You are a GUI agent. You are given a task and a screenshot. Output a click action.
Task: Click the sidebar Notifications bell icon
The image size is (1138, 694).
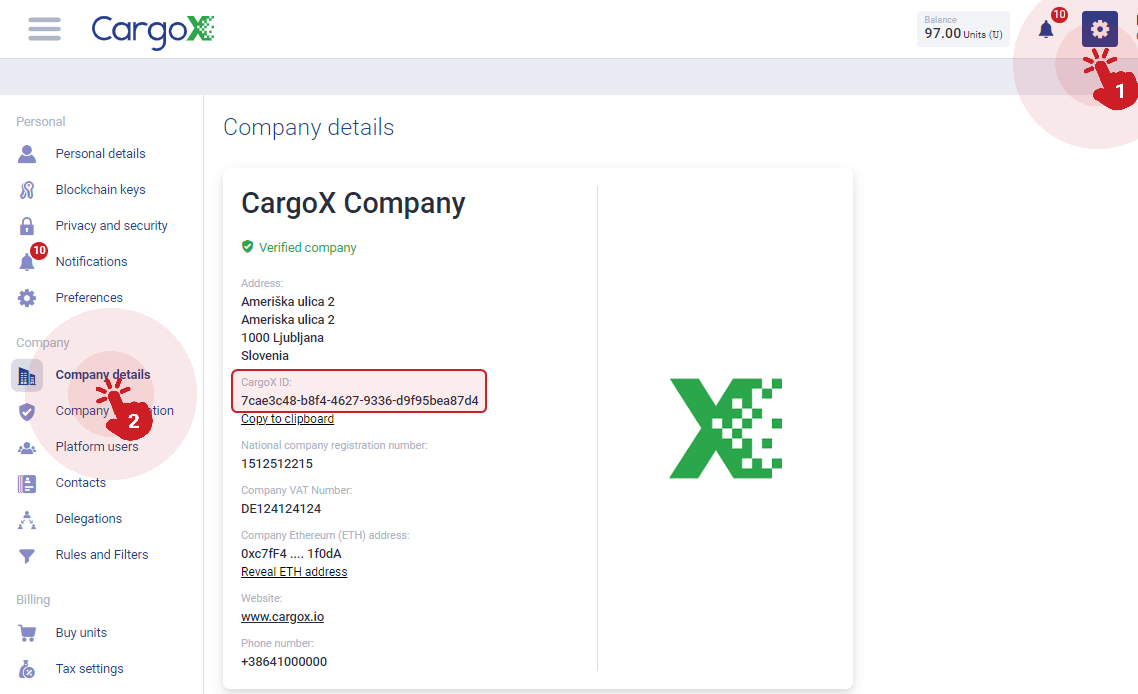(x=27, y=262)
